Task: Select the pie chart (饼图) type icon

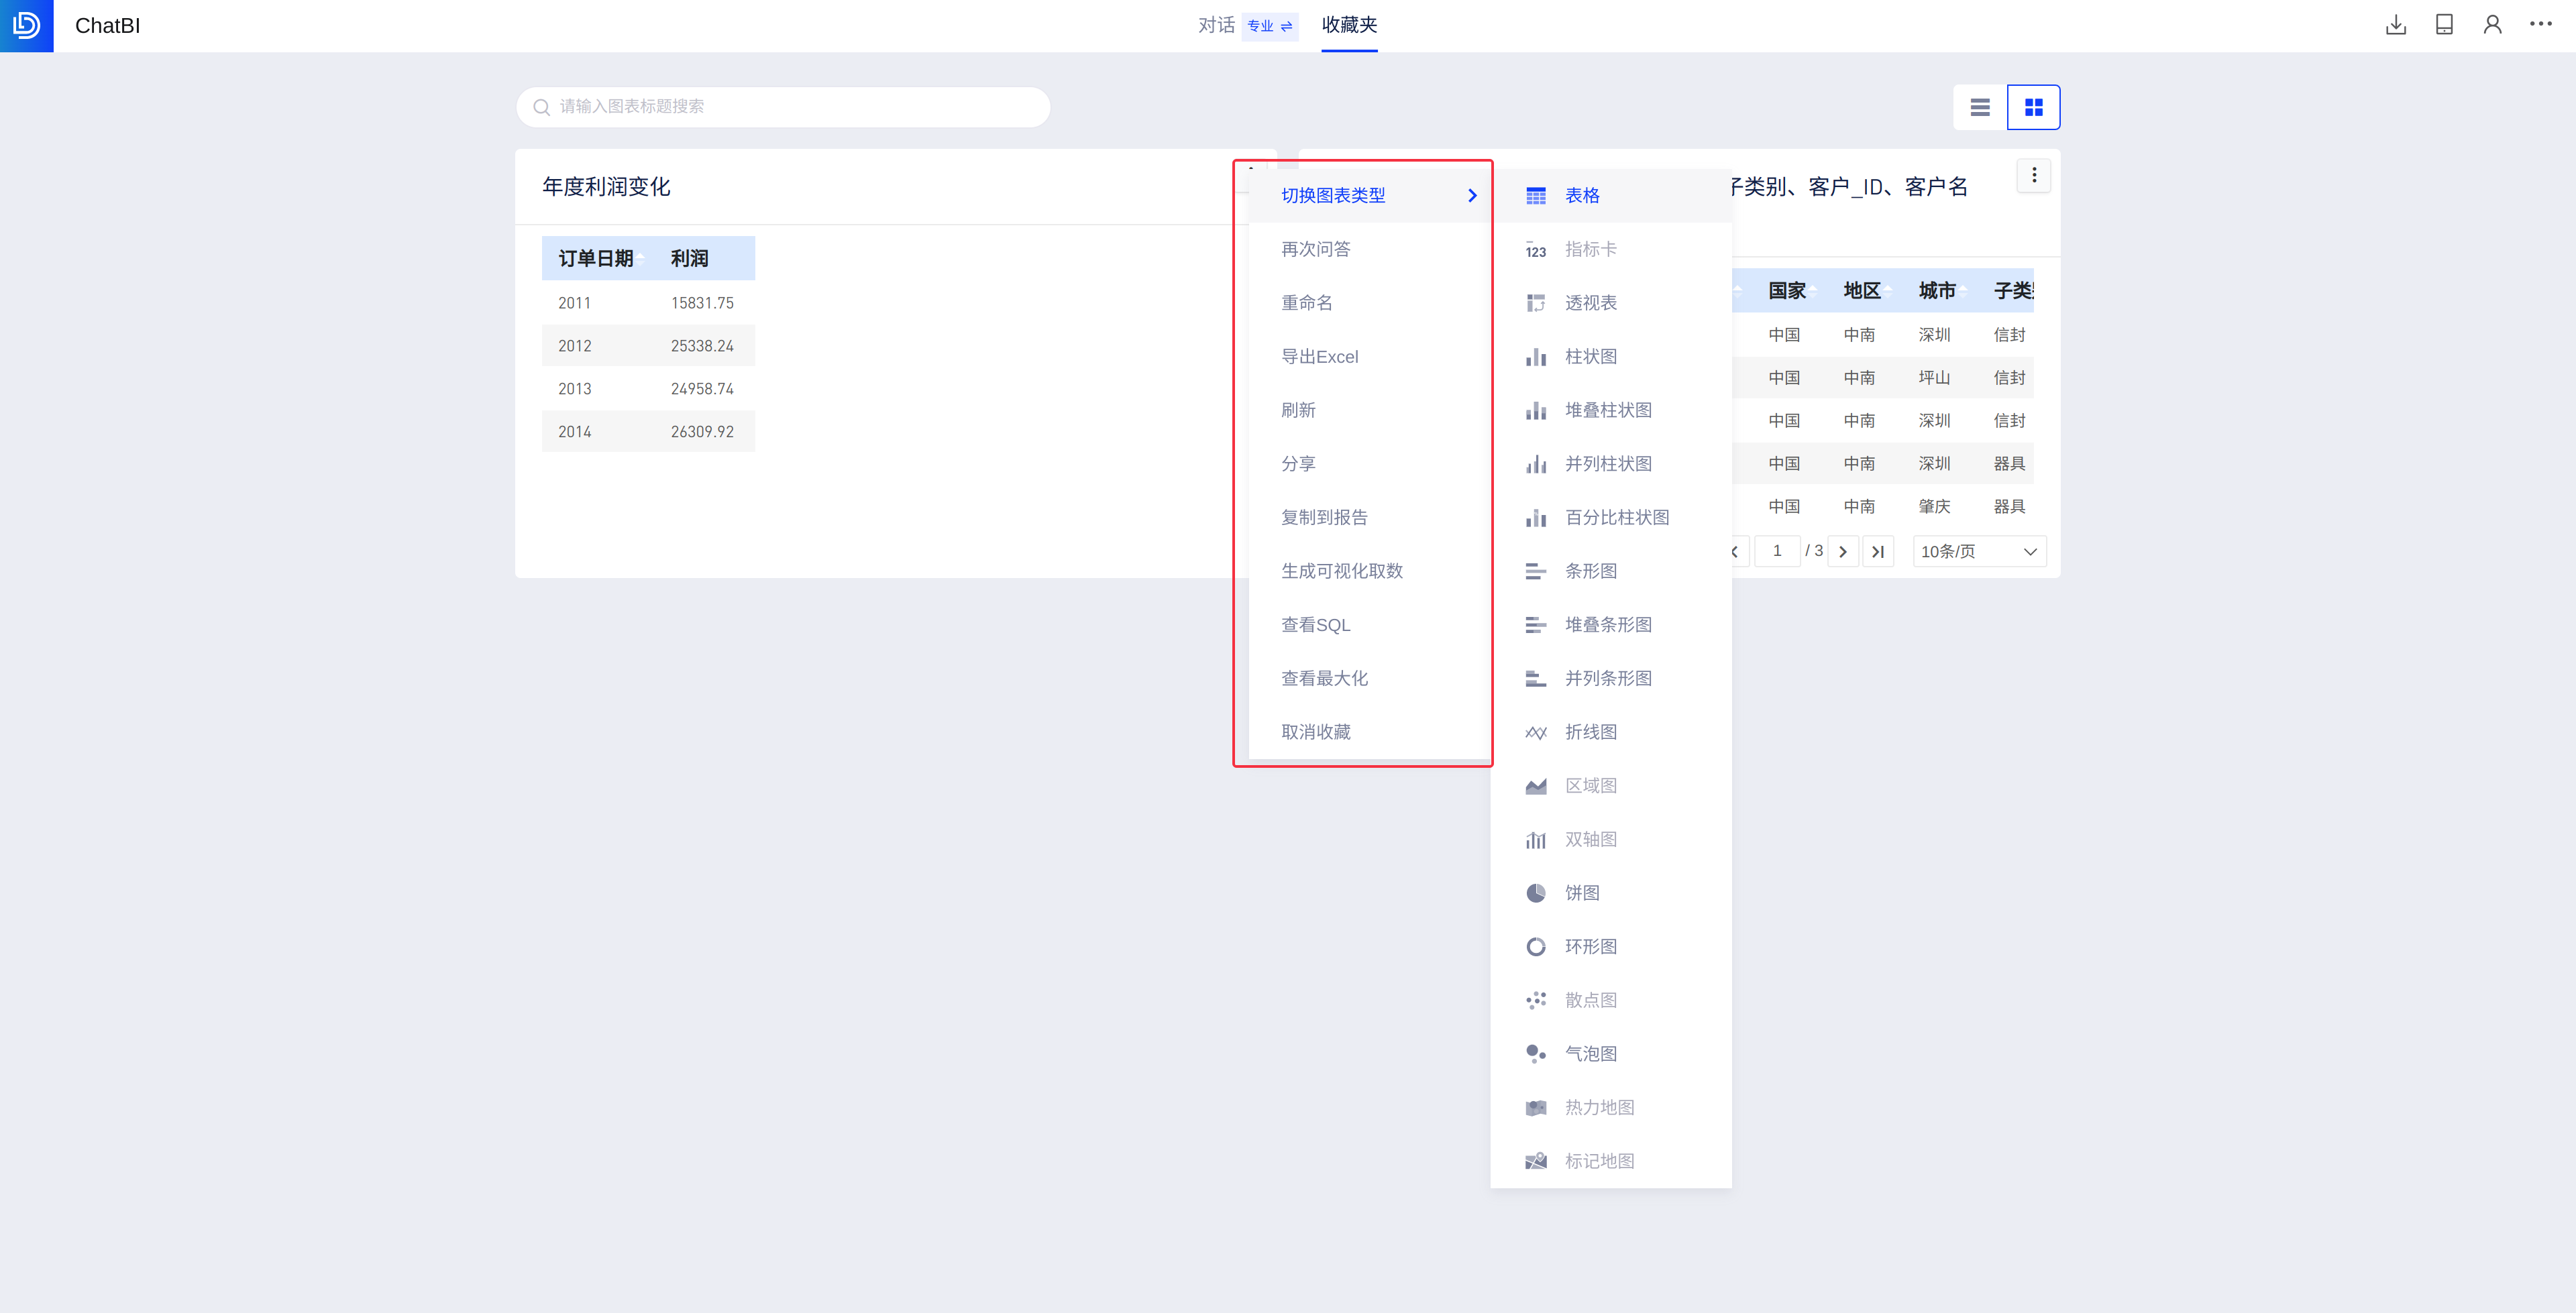Action: point(1535,893)
